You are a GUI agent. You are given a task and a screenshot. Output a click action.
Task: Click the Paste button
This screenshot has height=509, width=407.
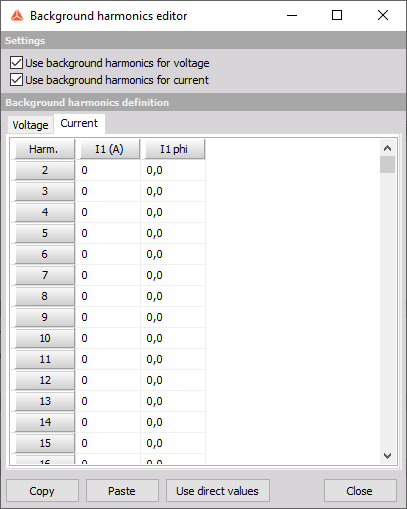click(122, 490)
